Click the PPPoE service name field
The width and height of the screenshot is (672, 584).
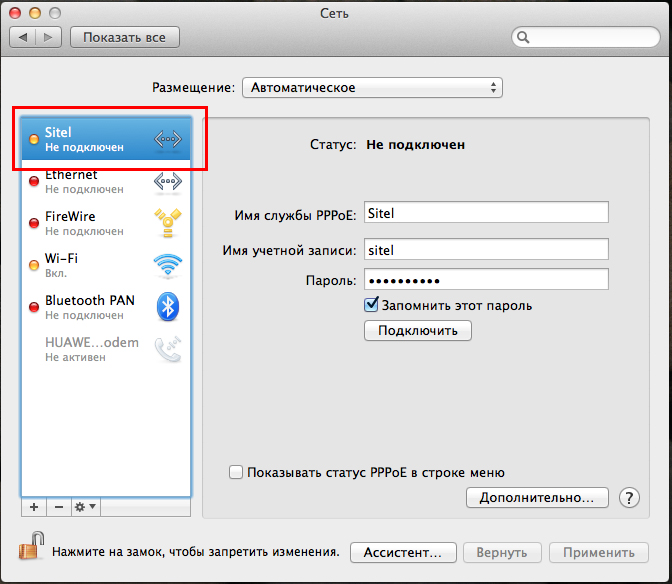pyautogui.click(x=486, y=212)
